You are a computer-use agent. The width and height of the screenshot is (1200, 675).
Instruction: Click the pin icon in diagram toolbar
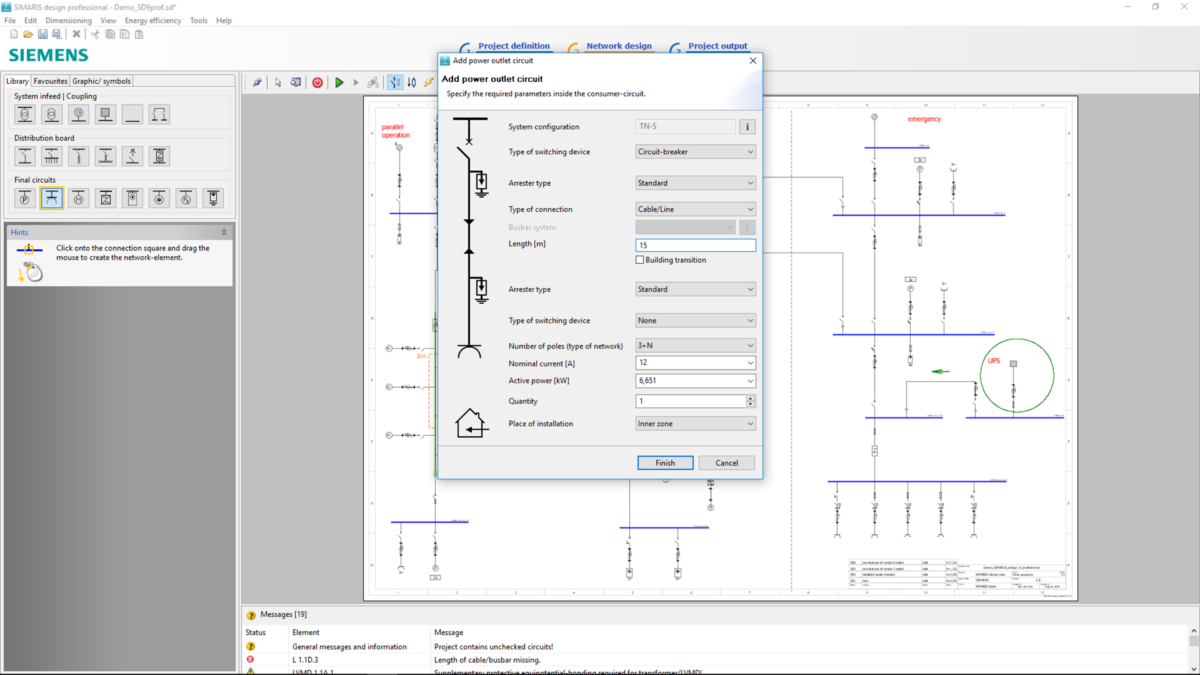257,83
